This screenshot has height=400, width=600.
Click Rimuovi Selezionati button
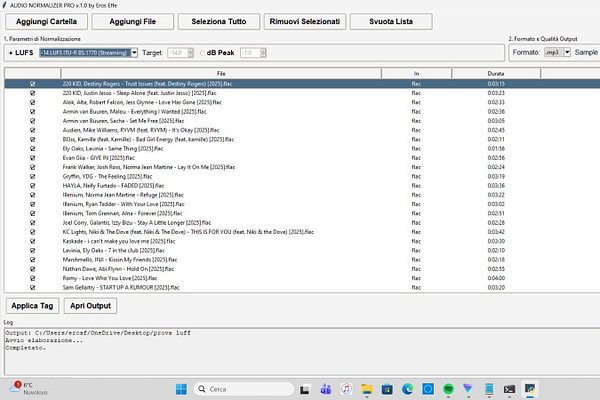305,22
